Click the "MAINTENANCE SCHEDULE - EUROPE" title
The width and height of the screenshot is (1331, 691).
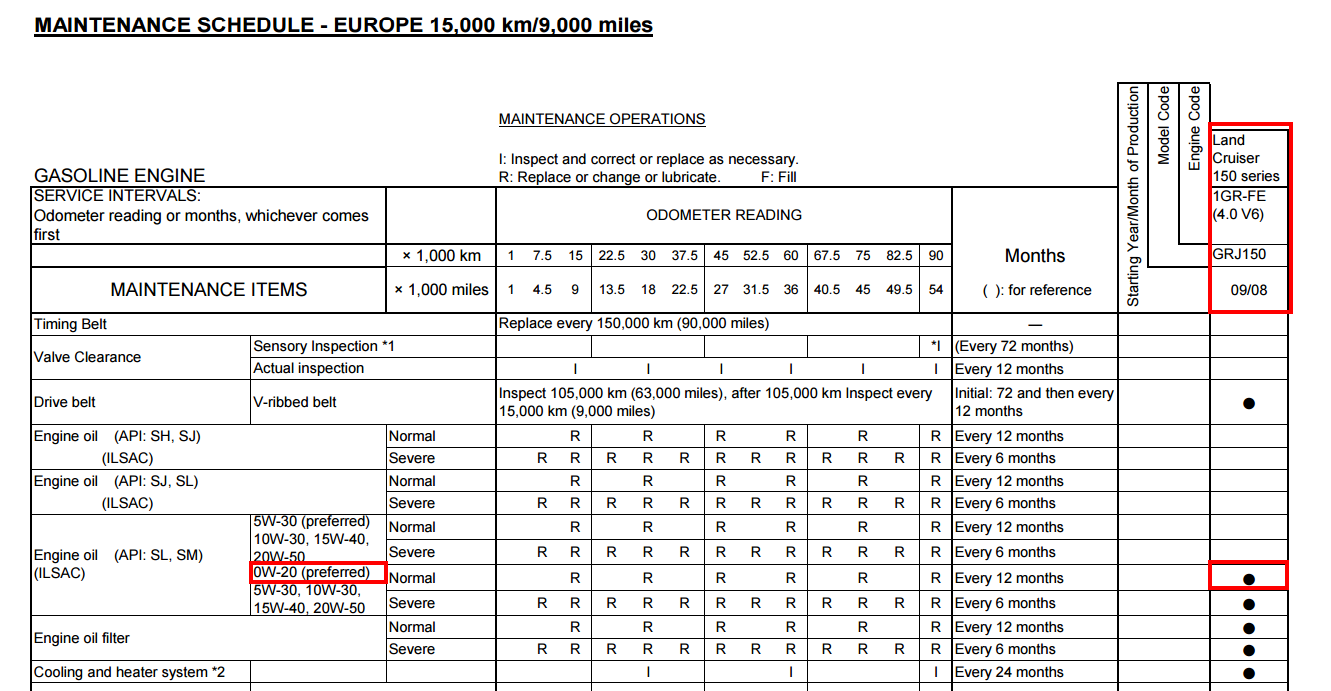(343, 25)
